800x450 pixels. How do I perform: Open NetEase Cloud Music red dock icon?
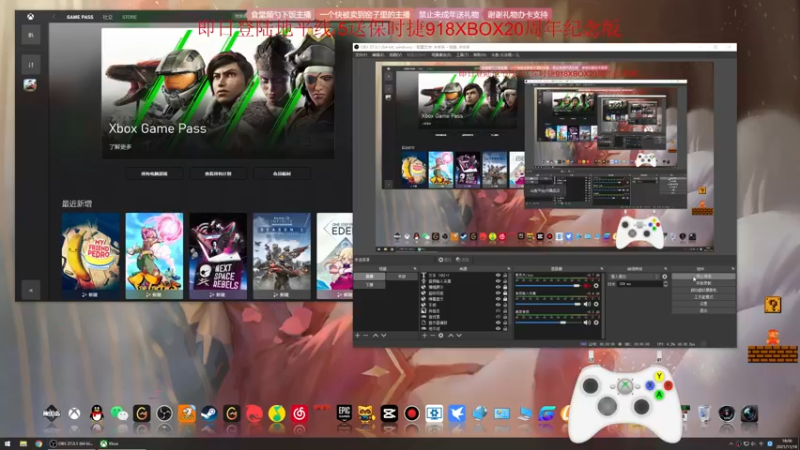[299, 414]
